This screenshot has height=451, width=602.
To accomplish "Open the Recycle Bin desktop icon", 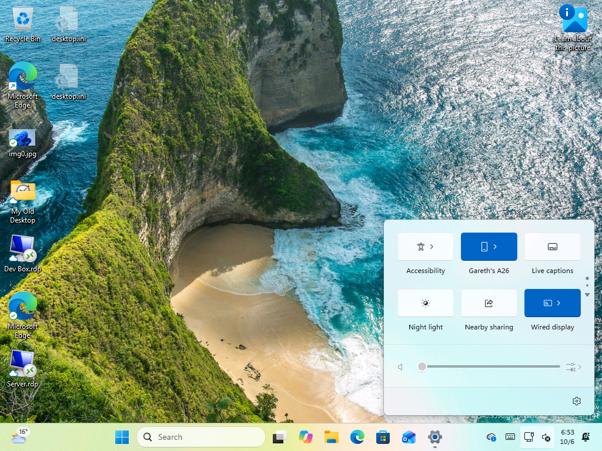I will point(23,24).
